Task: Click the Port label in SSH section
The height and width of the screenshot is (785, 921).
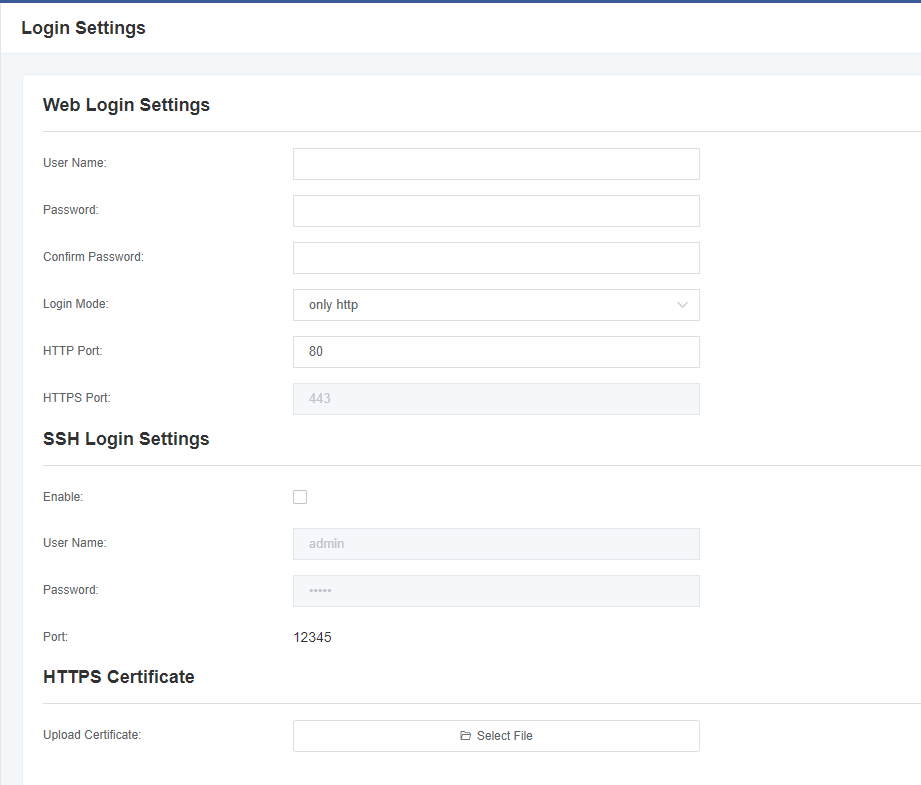Action: click(55, 637)
